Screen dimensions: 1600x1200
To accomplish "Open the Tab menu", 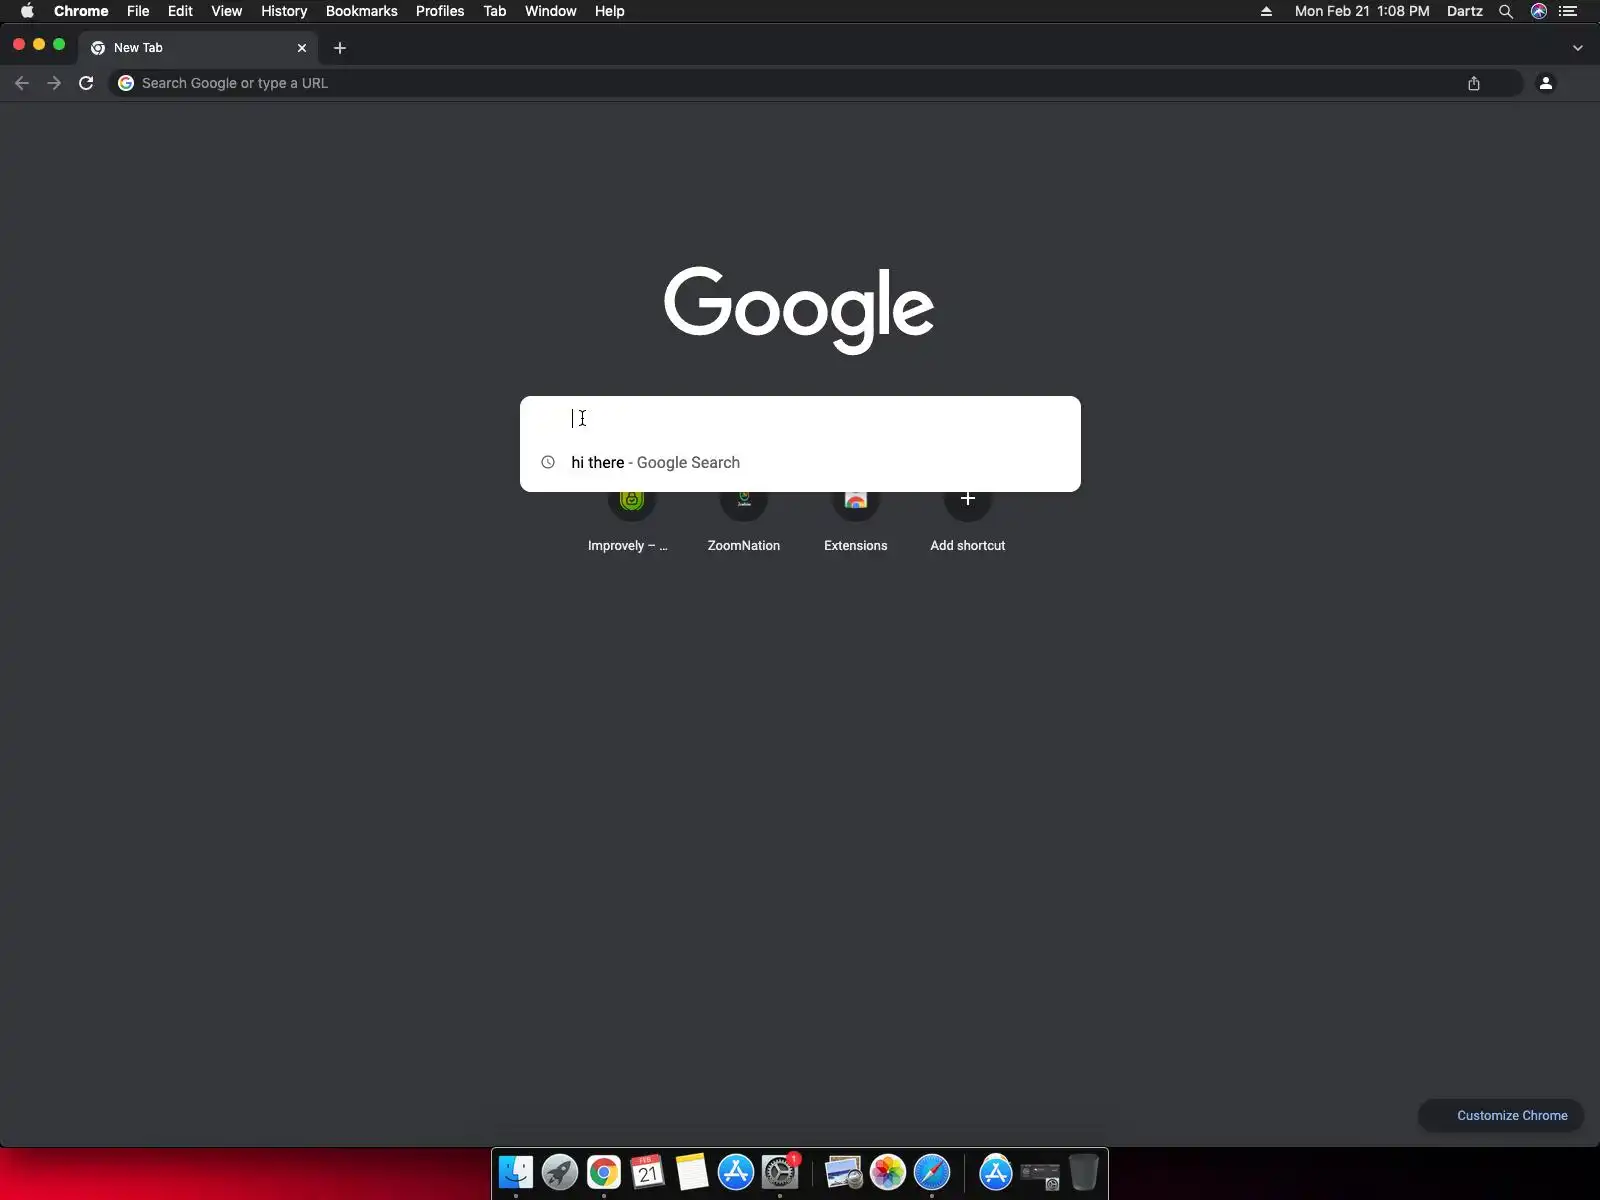I will (495, 11).
